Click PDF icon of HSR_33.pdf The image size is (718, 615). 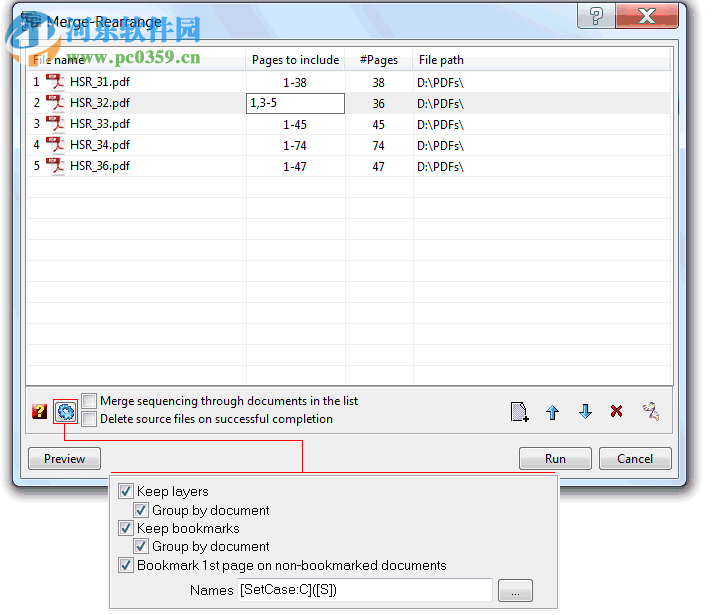tap(55, 124)
